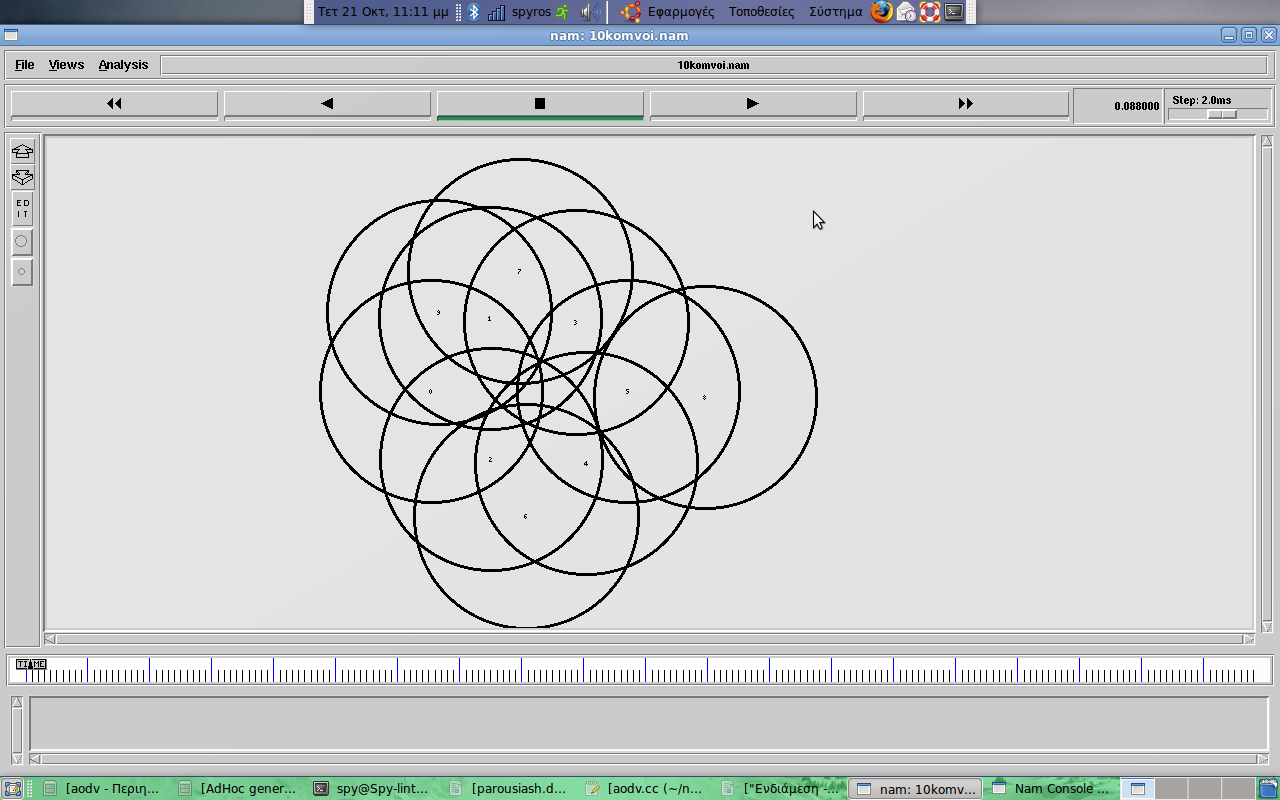Select the large node size circle button
Image resolution: width=1280 pixels, height=800 pixels.
pyautogui.click(x=22, y=241)
